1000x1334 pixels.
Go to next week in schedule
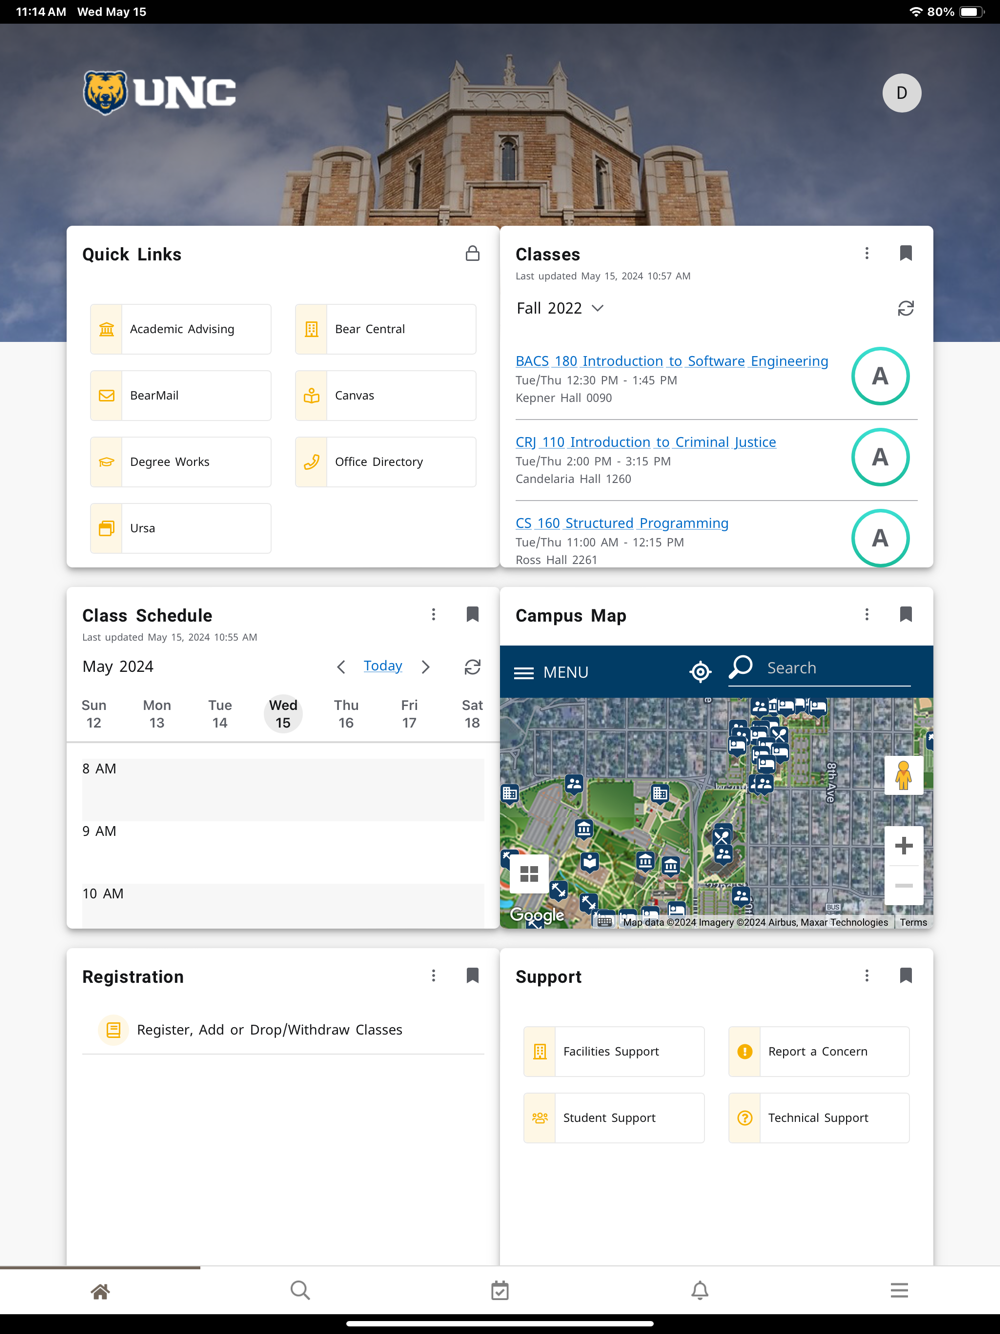(426, 667)
